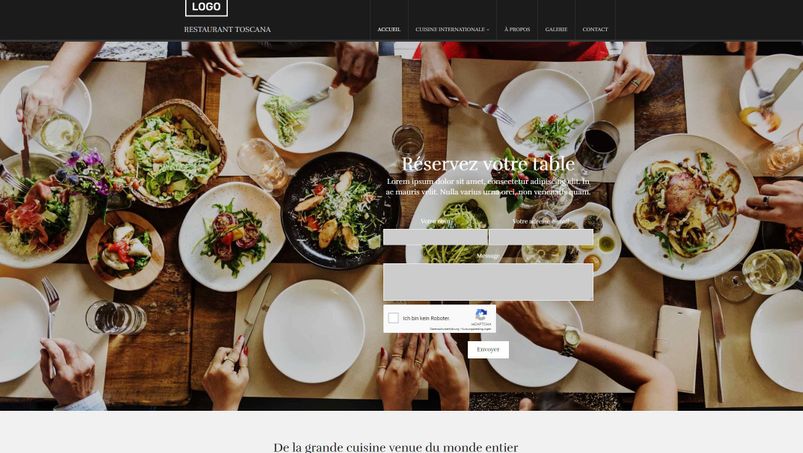
Task: Expand the Cuisine Internationale dropdown arrow
Action: 488,30
